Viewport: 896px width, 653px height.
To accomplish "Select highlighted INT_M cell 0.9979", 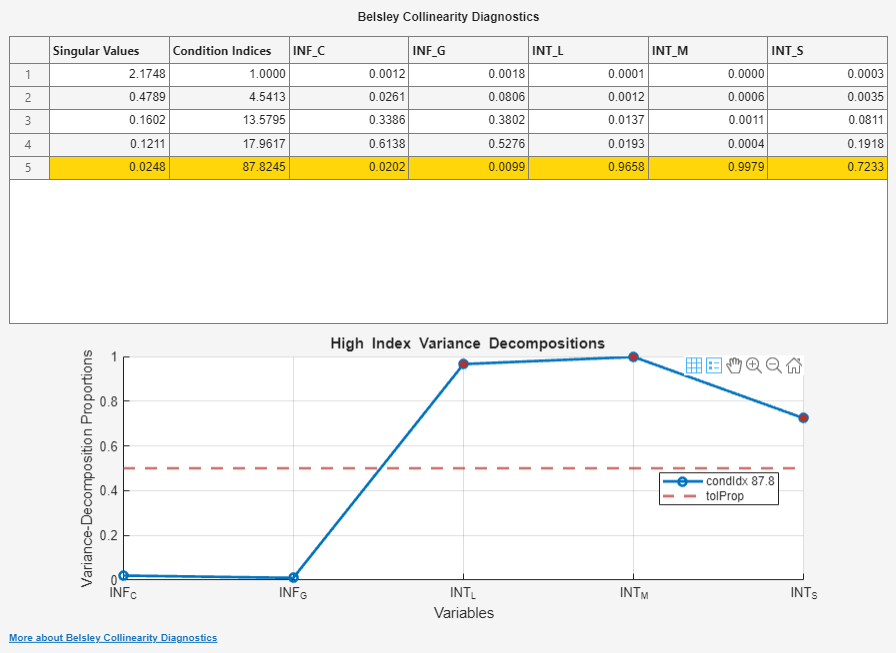I will point(708,168).
